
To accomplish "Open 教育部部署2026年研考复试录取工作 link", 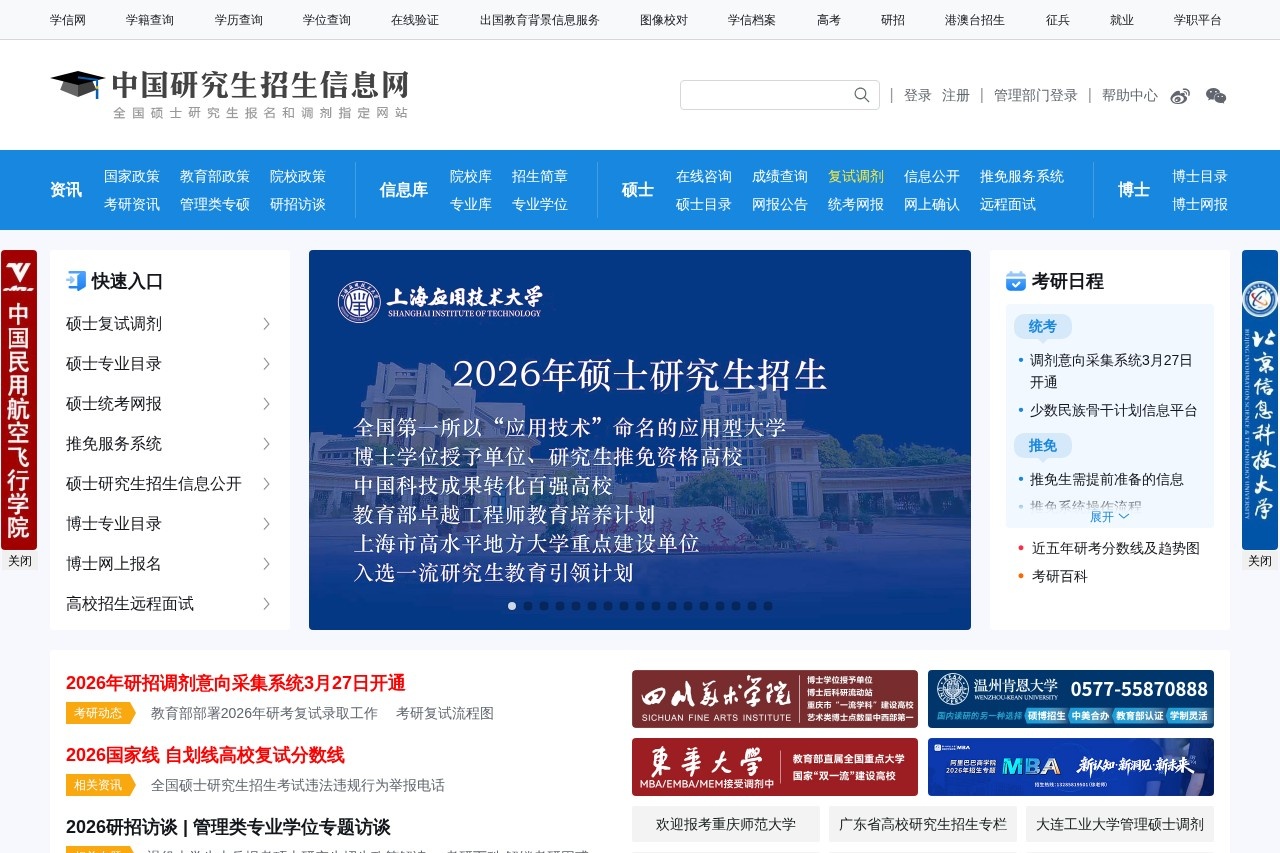I will click(x=264, y=713).
